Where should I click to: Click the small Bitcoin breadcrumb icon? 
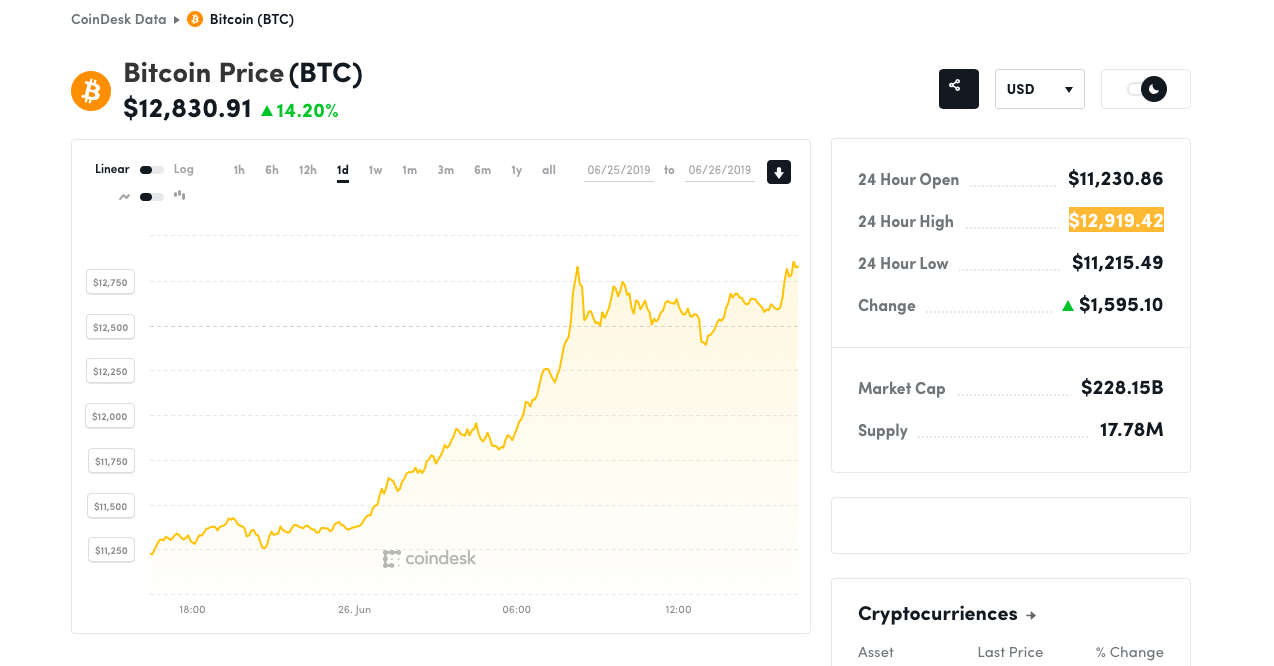click(195, 19)
